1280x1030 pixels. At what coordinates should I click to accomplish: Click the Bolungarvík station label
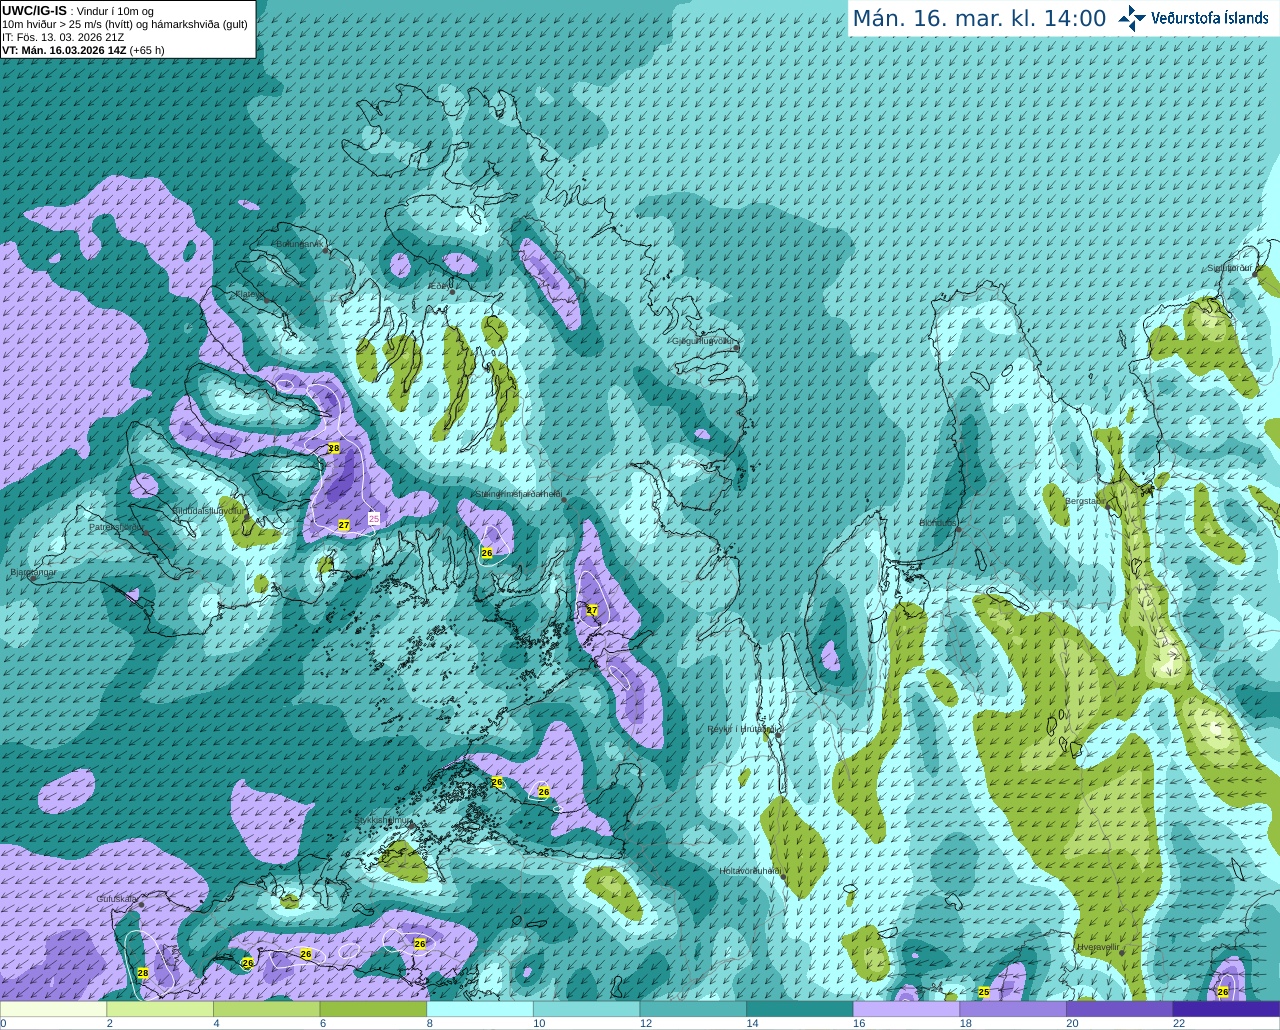(x=298, y=244)
